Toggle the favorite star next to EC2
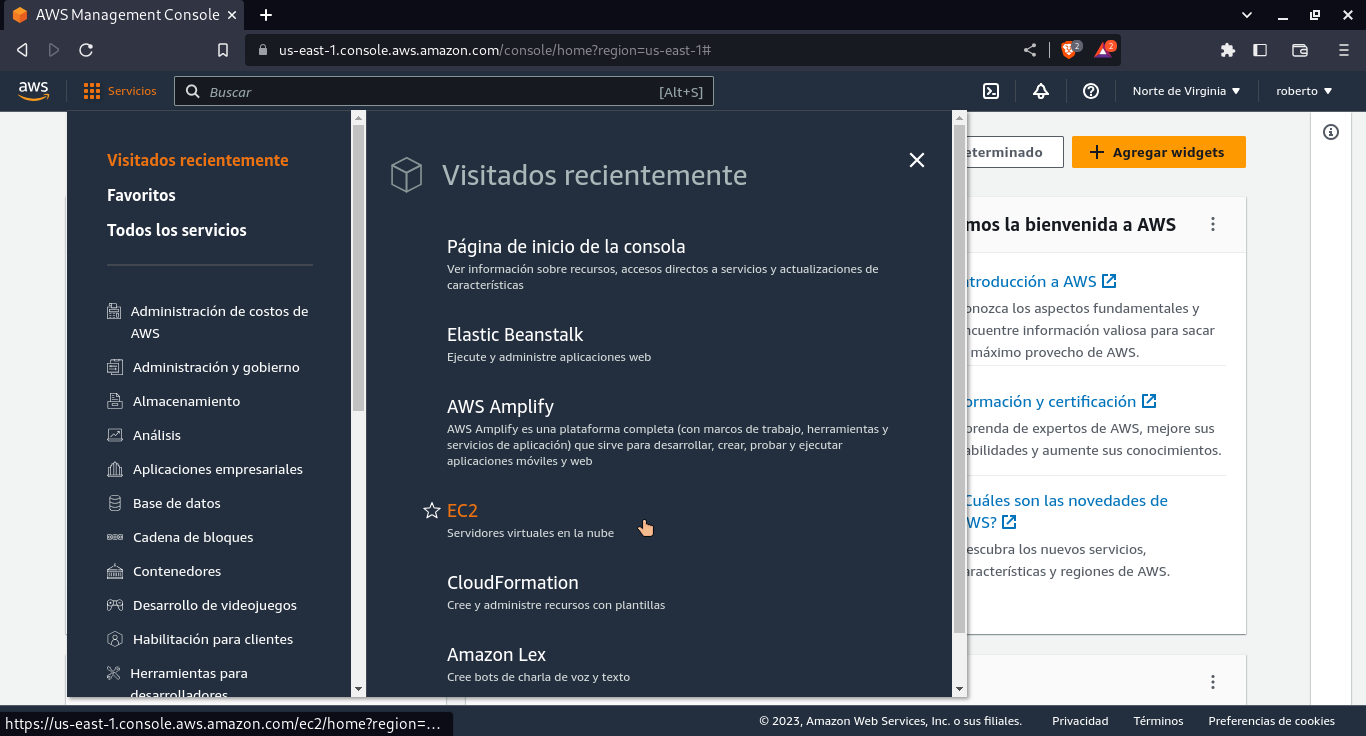Image resolution: width=1366 pixels, height=736 pixels. [431, 511]
